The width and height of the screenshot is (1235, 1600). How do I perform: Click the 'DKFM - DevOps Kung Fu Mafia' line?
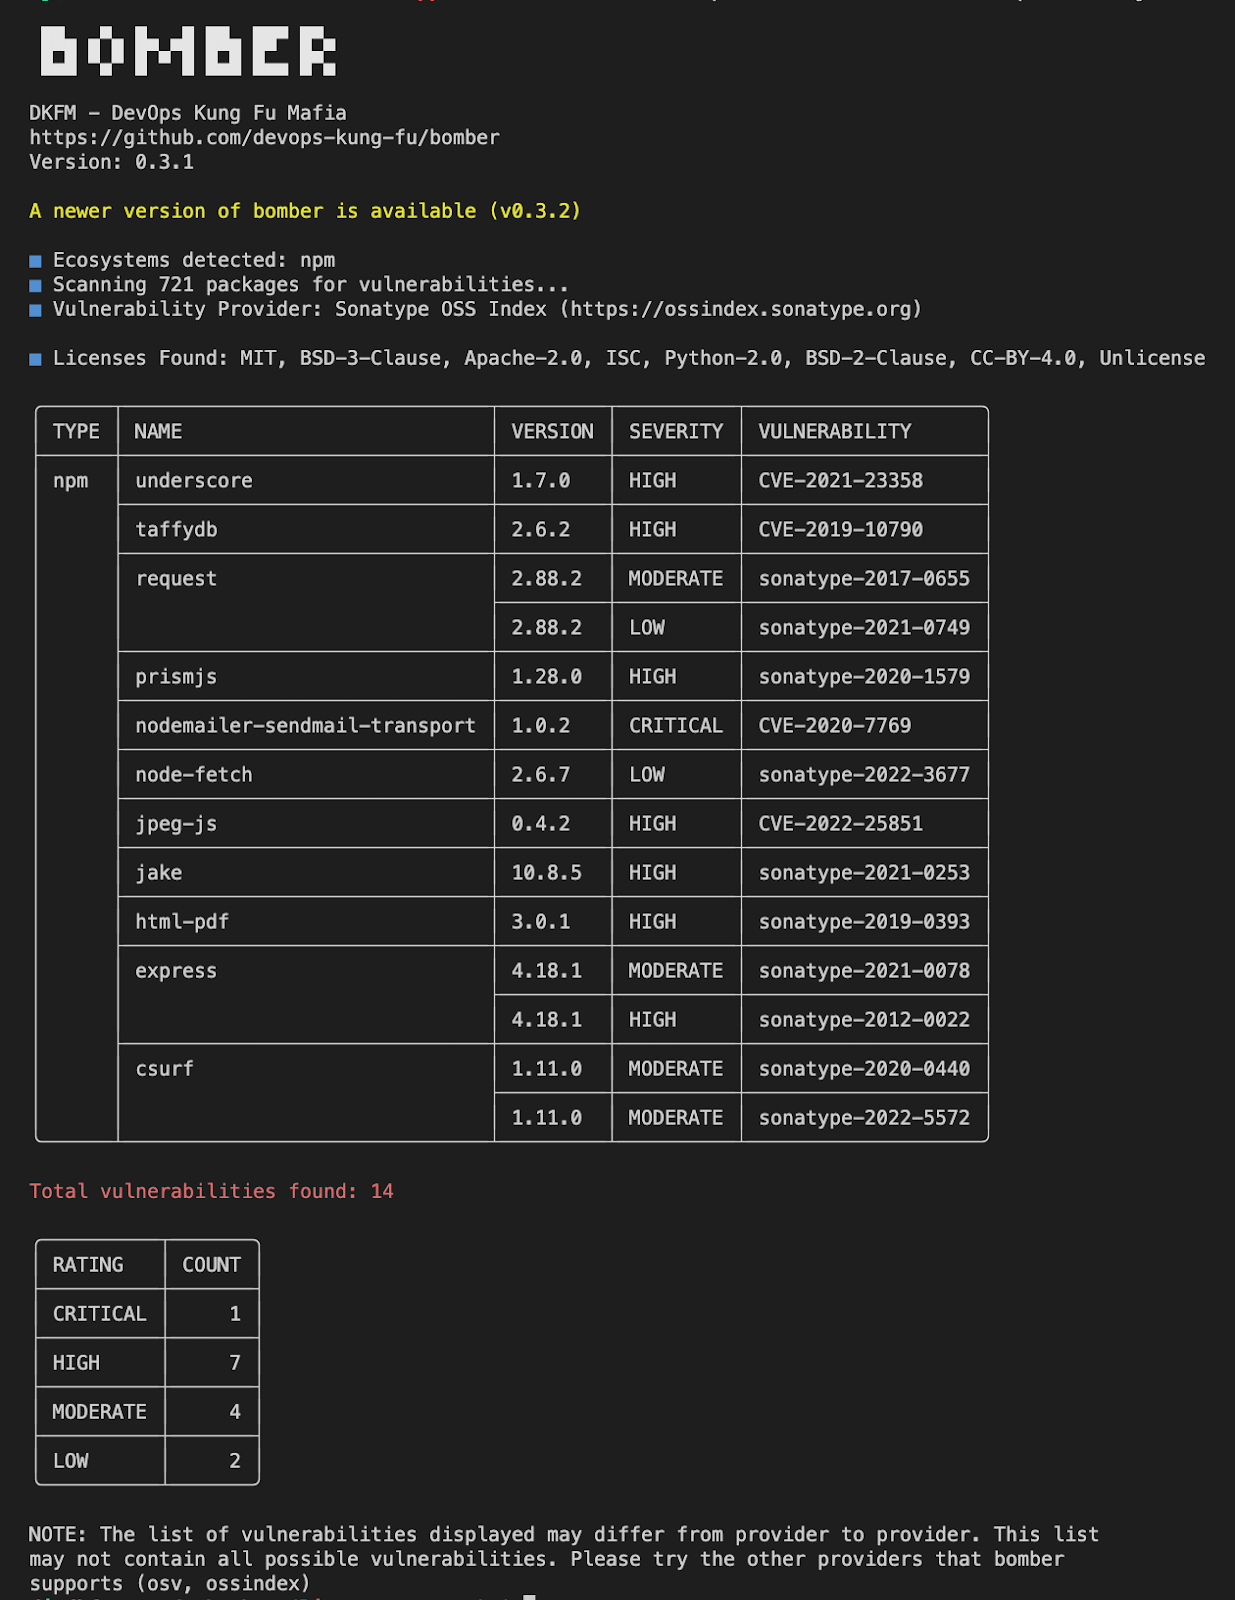click(x=188, y=113)
